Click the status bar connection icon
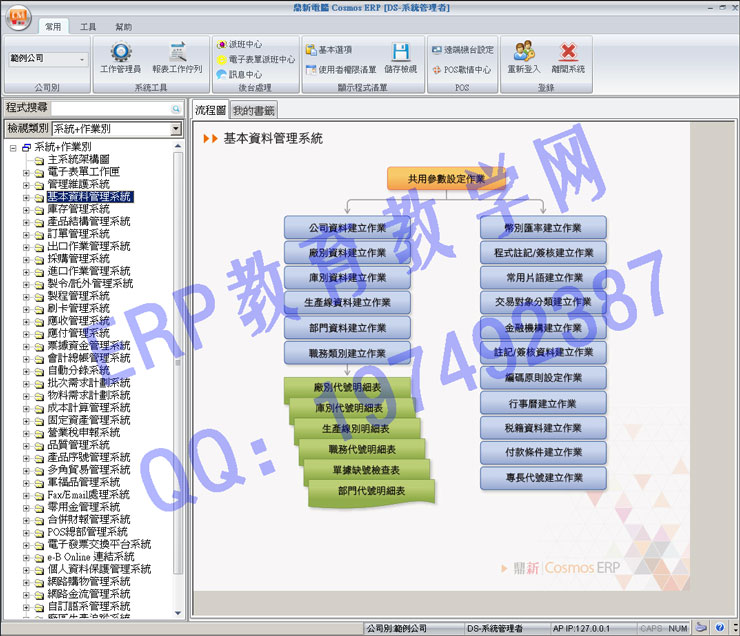Image resolution: width=740 pixels, height=636 pixels. (x=702, y=628)
